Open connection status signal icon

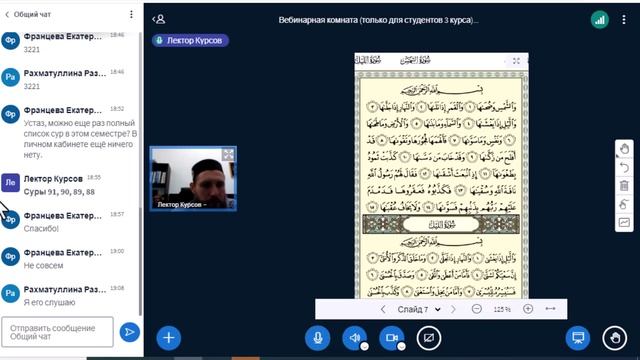point(600,20)
